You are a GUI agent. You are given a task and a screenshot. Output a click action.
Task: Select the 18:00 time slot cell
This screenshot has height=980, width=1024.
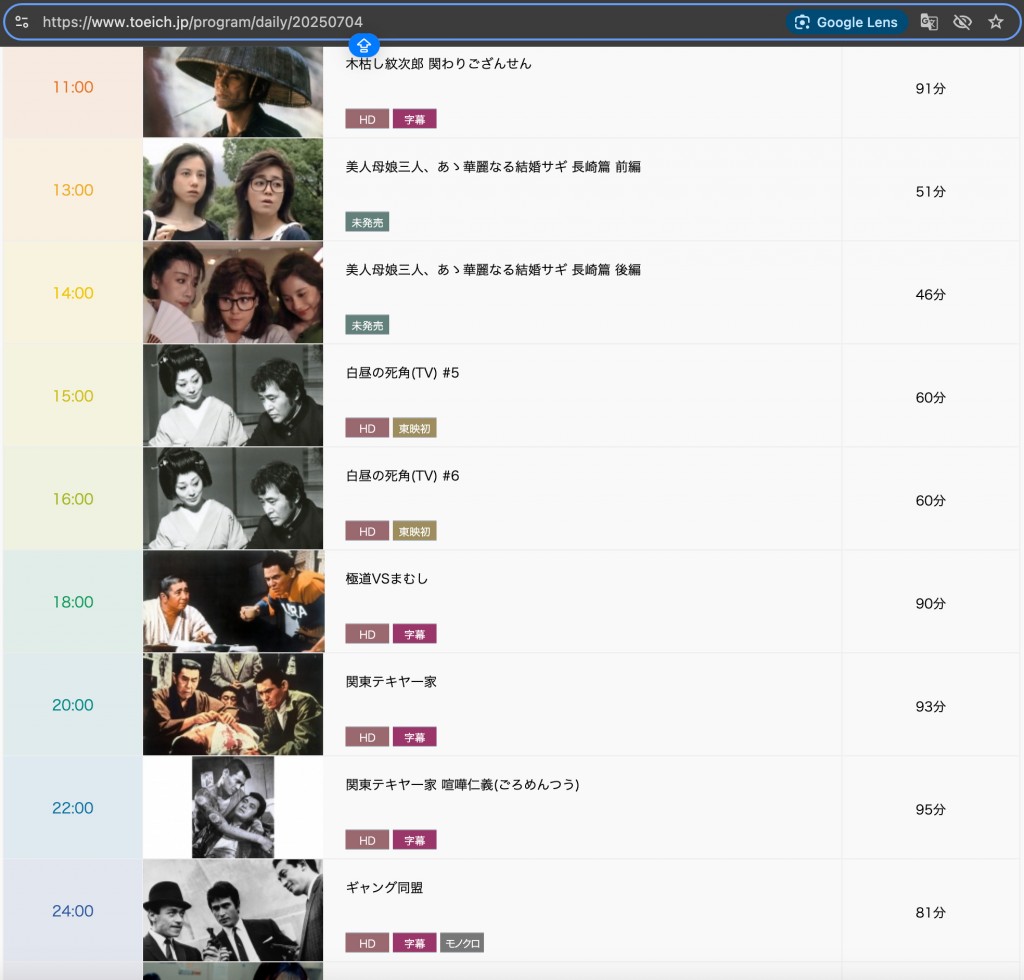[73, 602]
